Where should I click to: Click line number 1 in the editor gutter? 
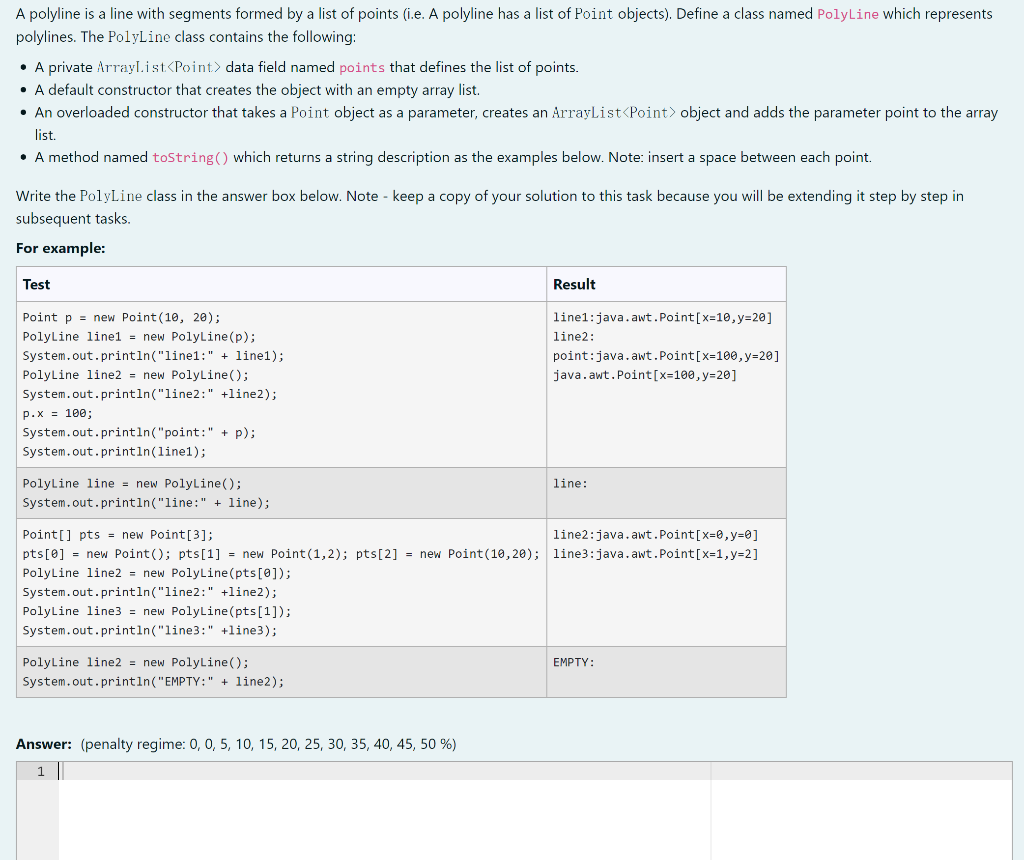pyautogui.click(x=40, y=770)
